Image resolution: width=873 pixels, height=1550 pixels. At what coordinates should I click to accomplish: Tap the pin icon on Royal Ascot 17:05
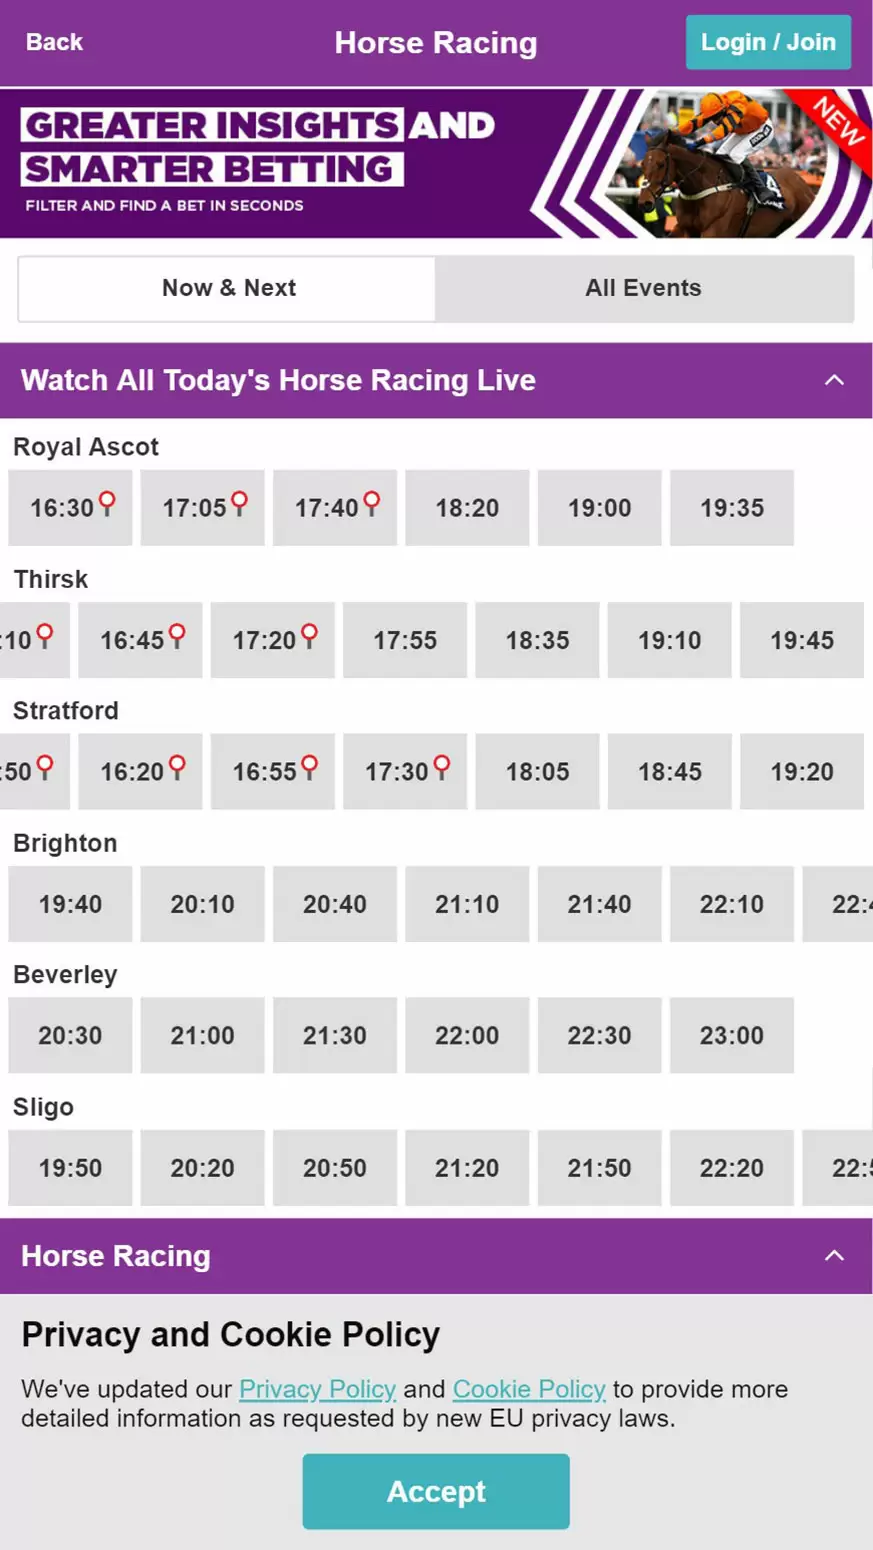pyautogui.click(x=239, y=502)
